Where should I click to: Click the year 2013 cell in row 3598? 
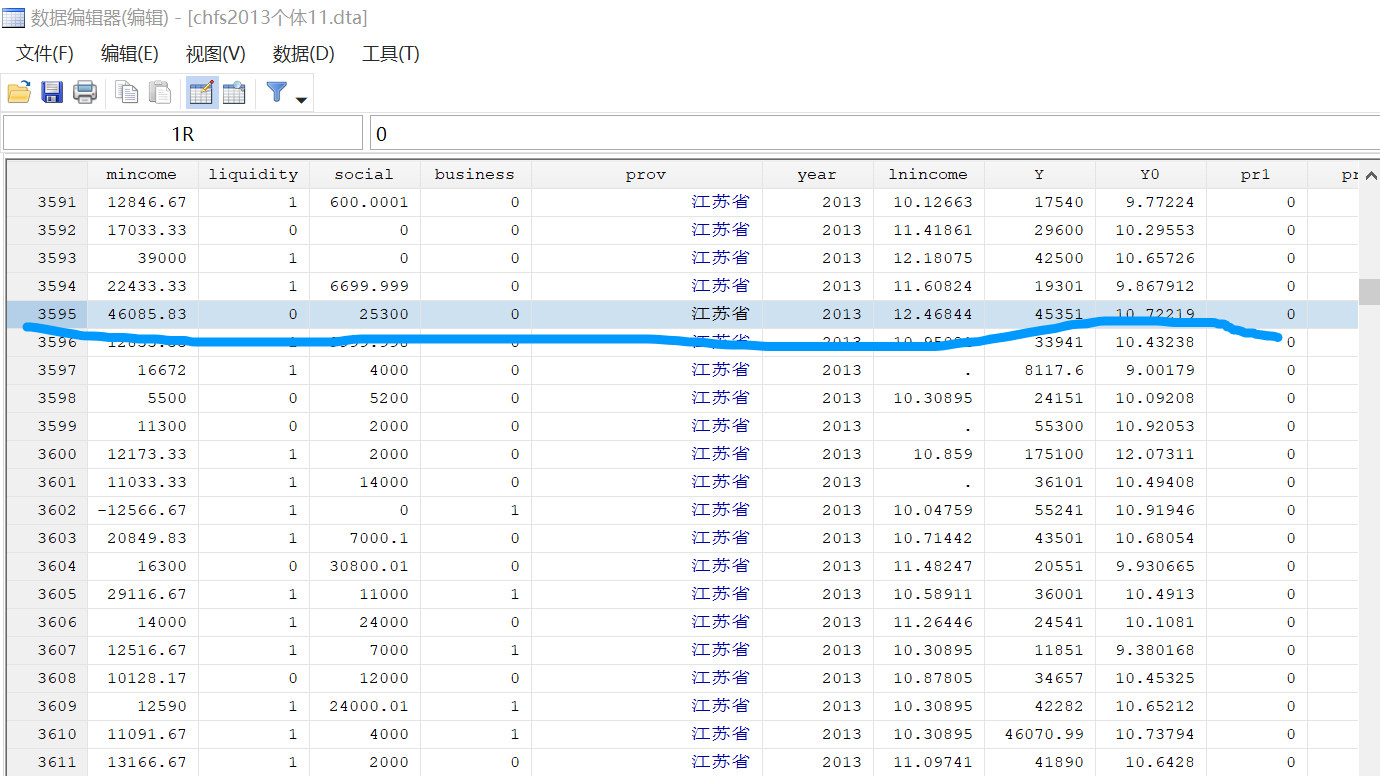tap(817, 398)
